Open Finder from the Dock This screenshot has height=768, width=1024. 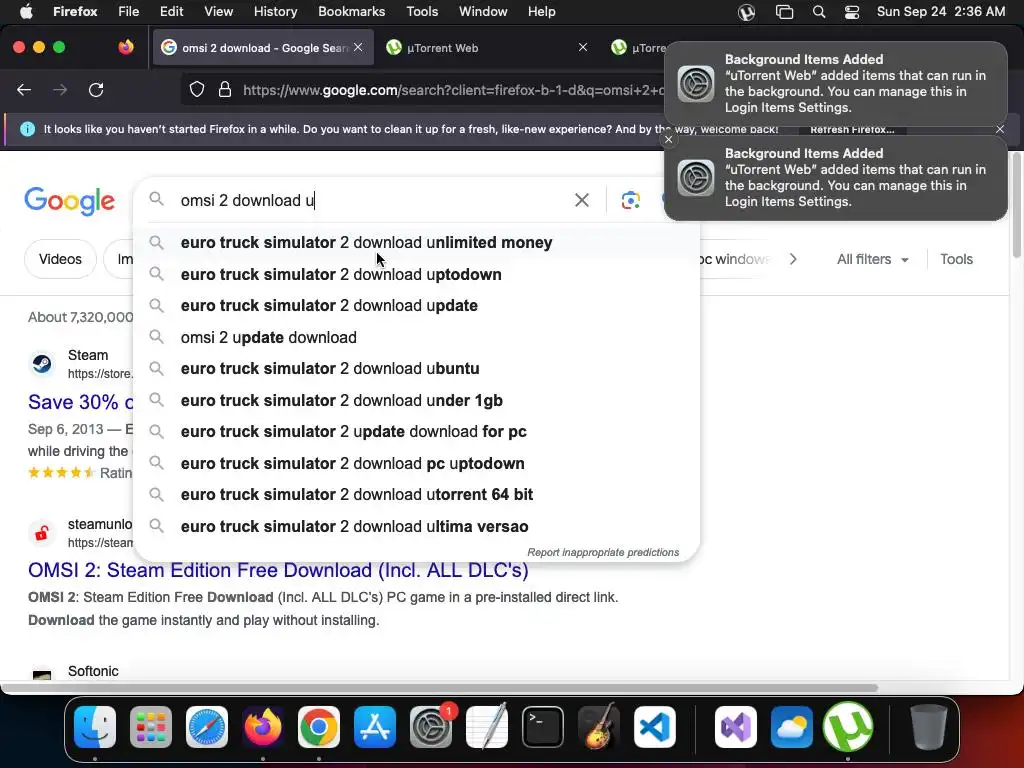tap(95, 727)
